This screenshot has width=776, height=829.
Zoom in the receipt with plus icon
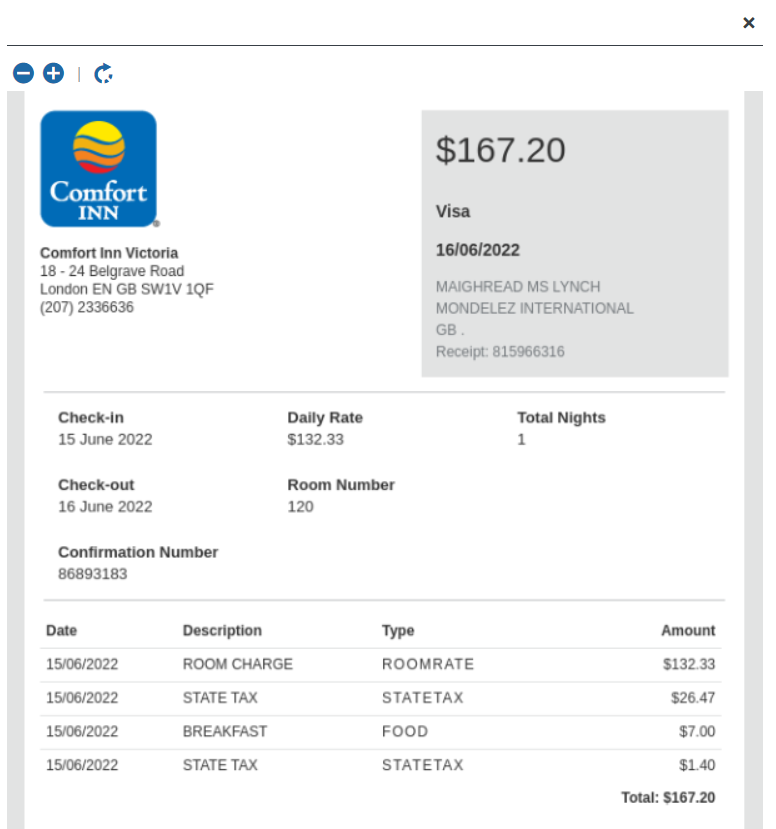(53, 73)
